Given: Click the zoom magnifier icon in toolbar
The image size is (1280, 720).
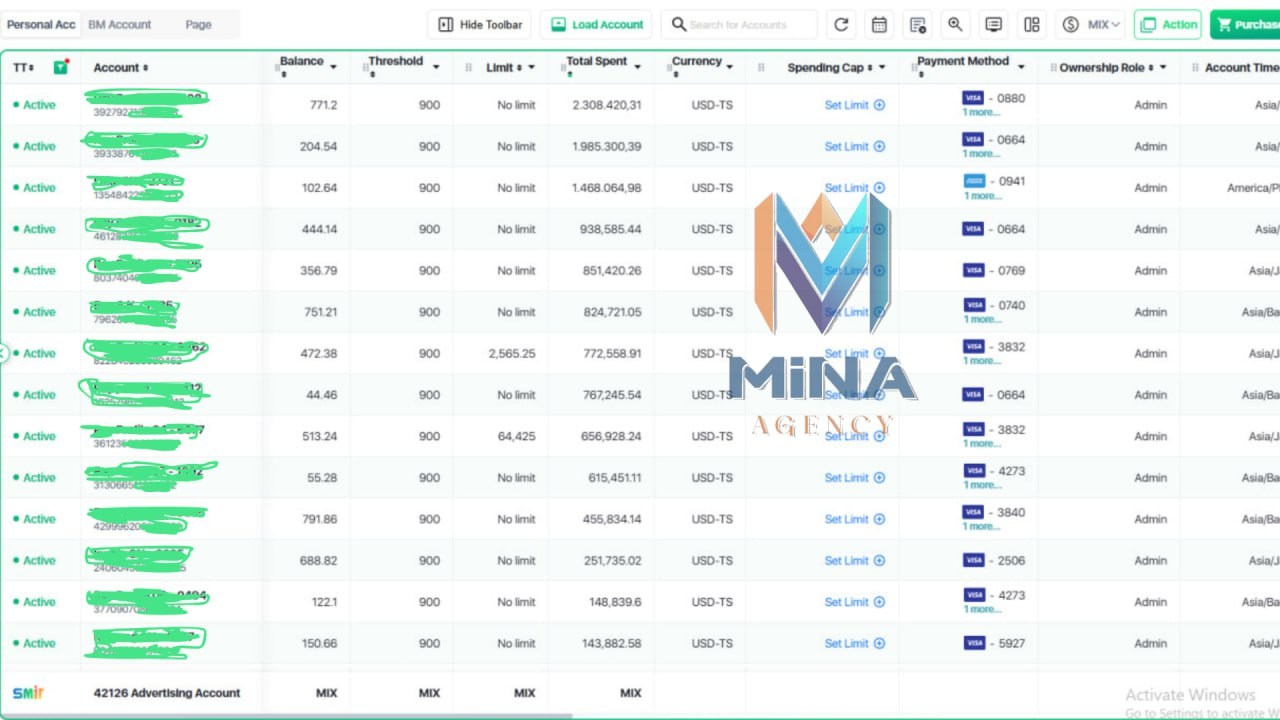Looking at the screenshot, I should coord(956,25).
